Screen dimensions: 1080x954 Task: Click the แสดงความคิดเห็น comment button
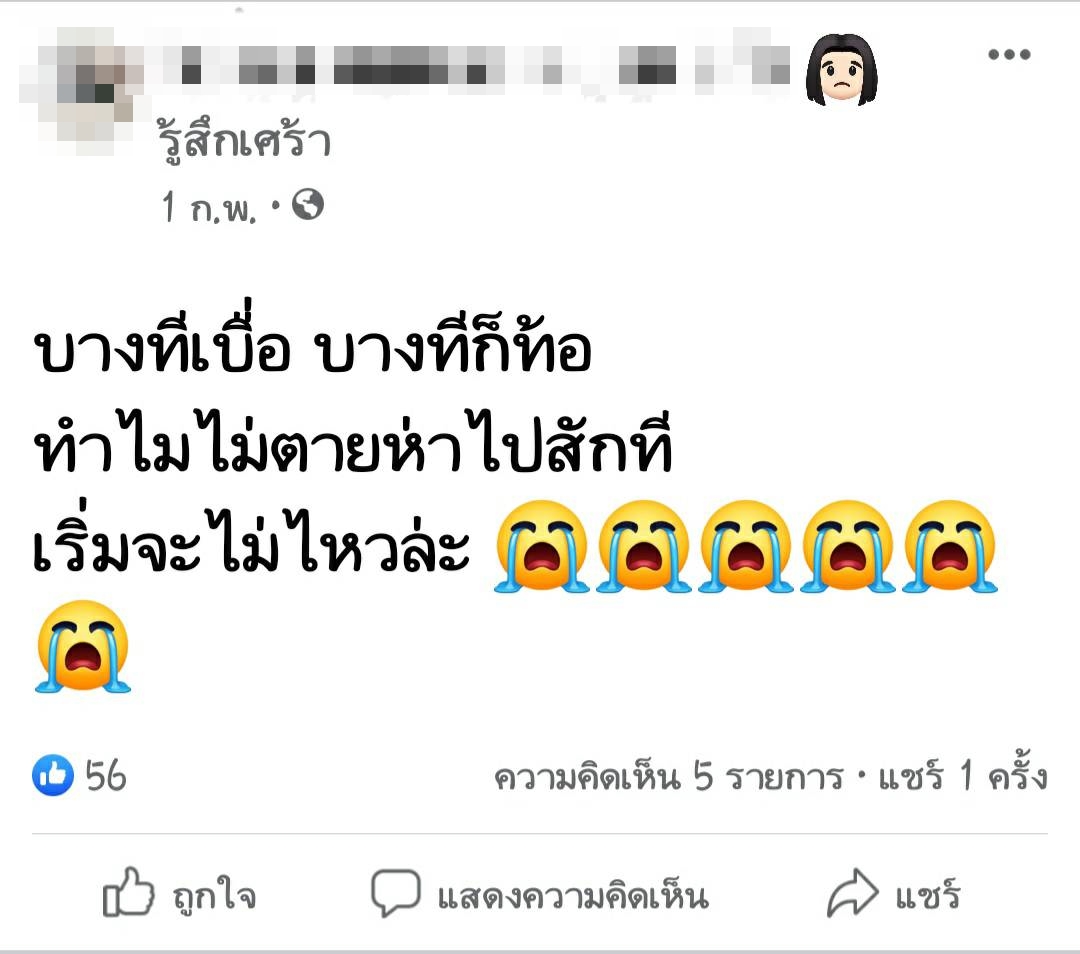point(540,894)
